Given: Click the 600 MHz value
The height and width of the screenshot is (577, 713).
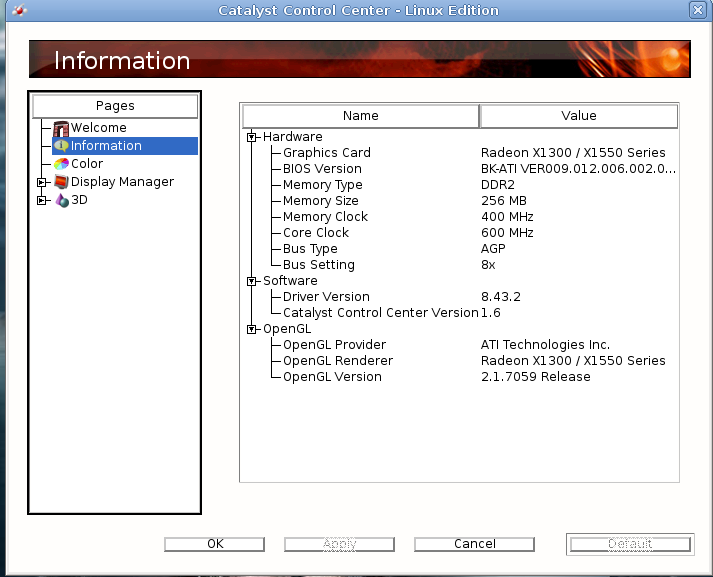Looking at the screenshot, I should pos(507,233).
